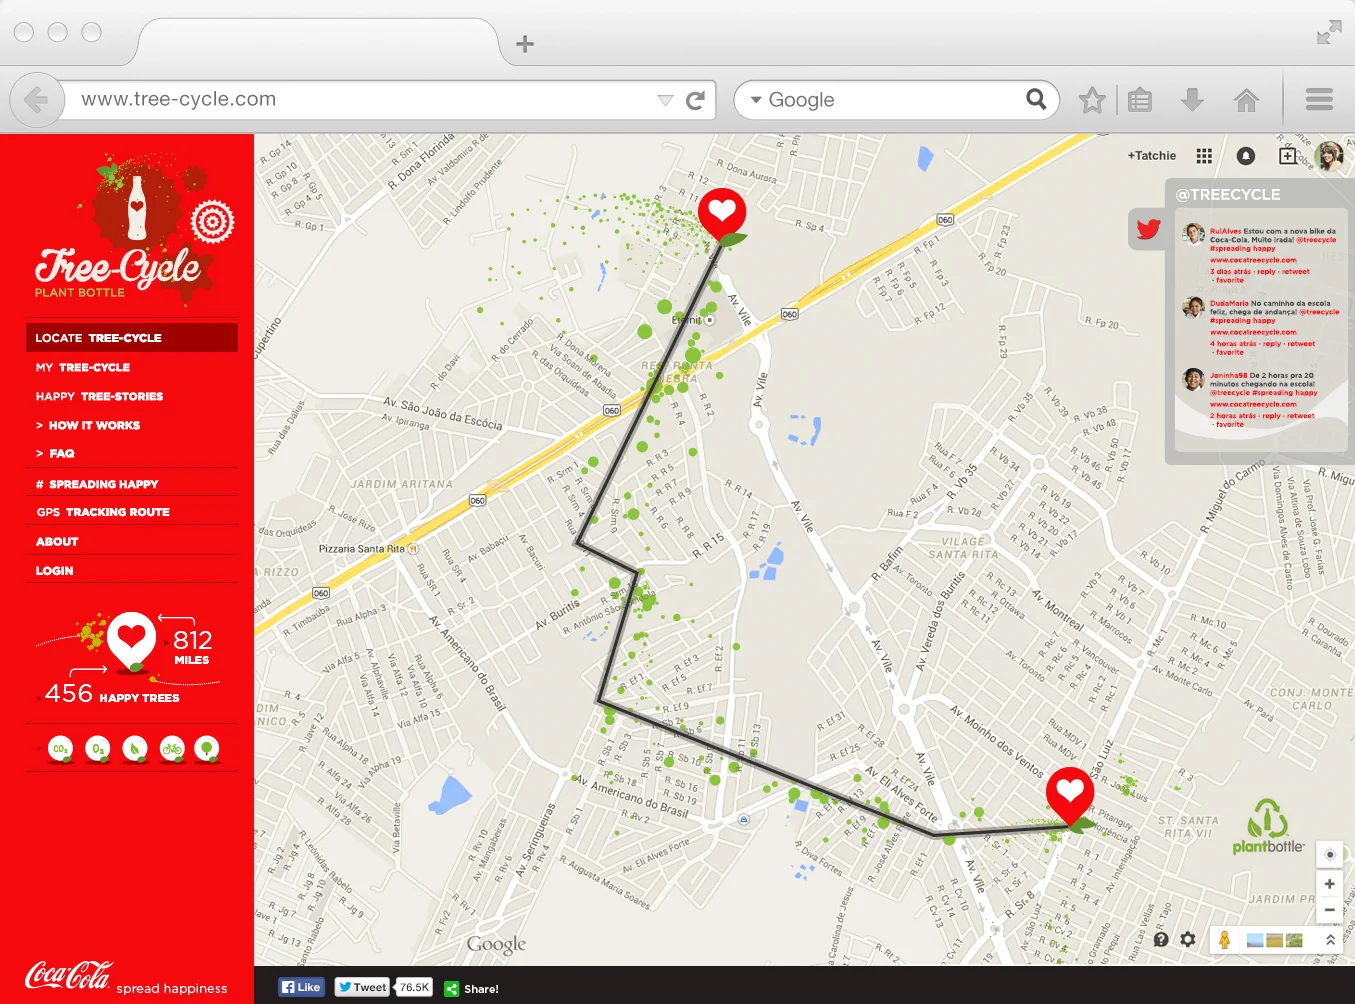Screen dimensions: 1355x1004
Task: Click the Coca-Cola logo
Action: pos(69,975)
